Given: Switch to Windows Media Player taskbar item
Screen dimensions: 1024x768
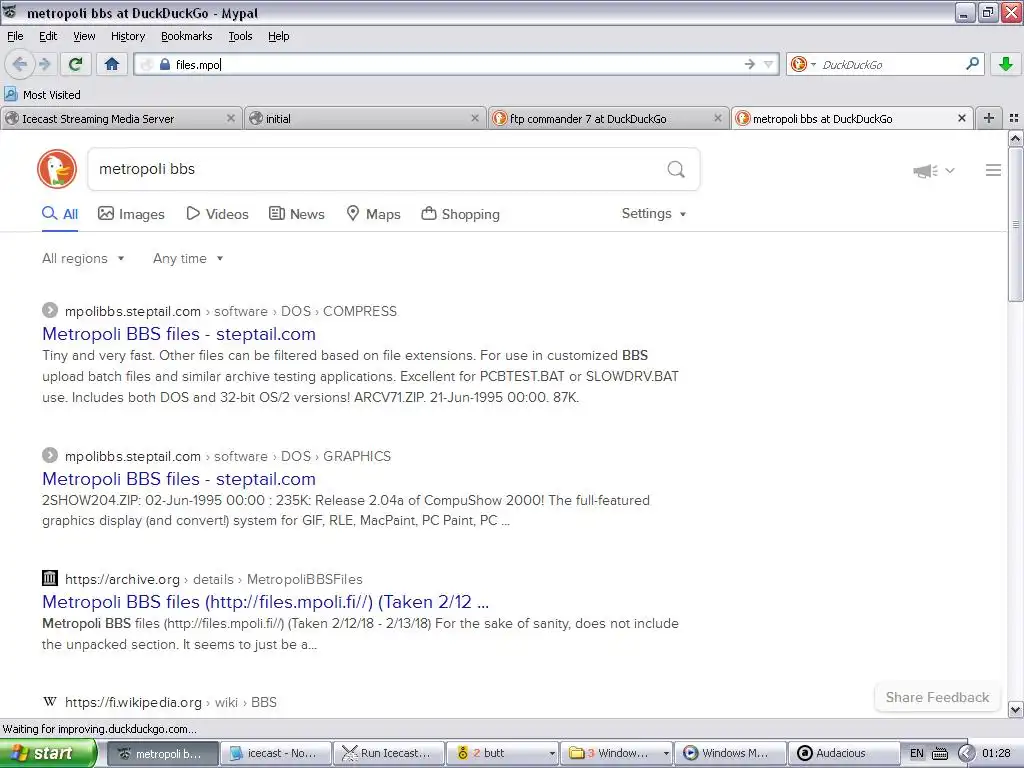Looking at the screenshot, I should coord(729,753).
